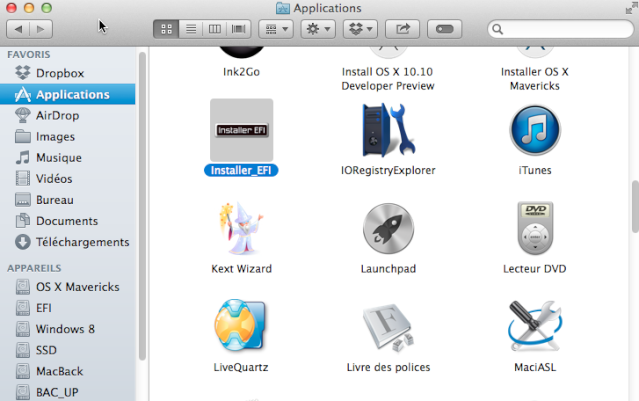Click the Applications folder title icon
The height and width of the screenshot is (401, 639).
pyautogui.click(x=282, y=8)
